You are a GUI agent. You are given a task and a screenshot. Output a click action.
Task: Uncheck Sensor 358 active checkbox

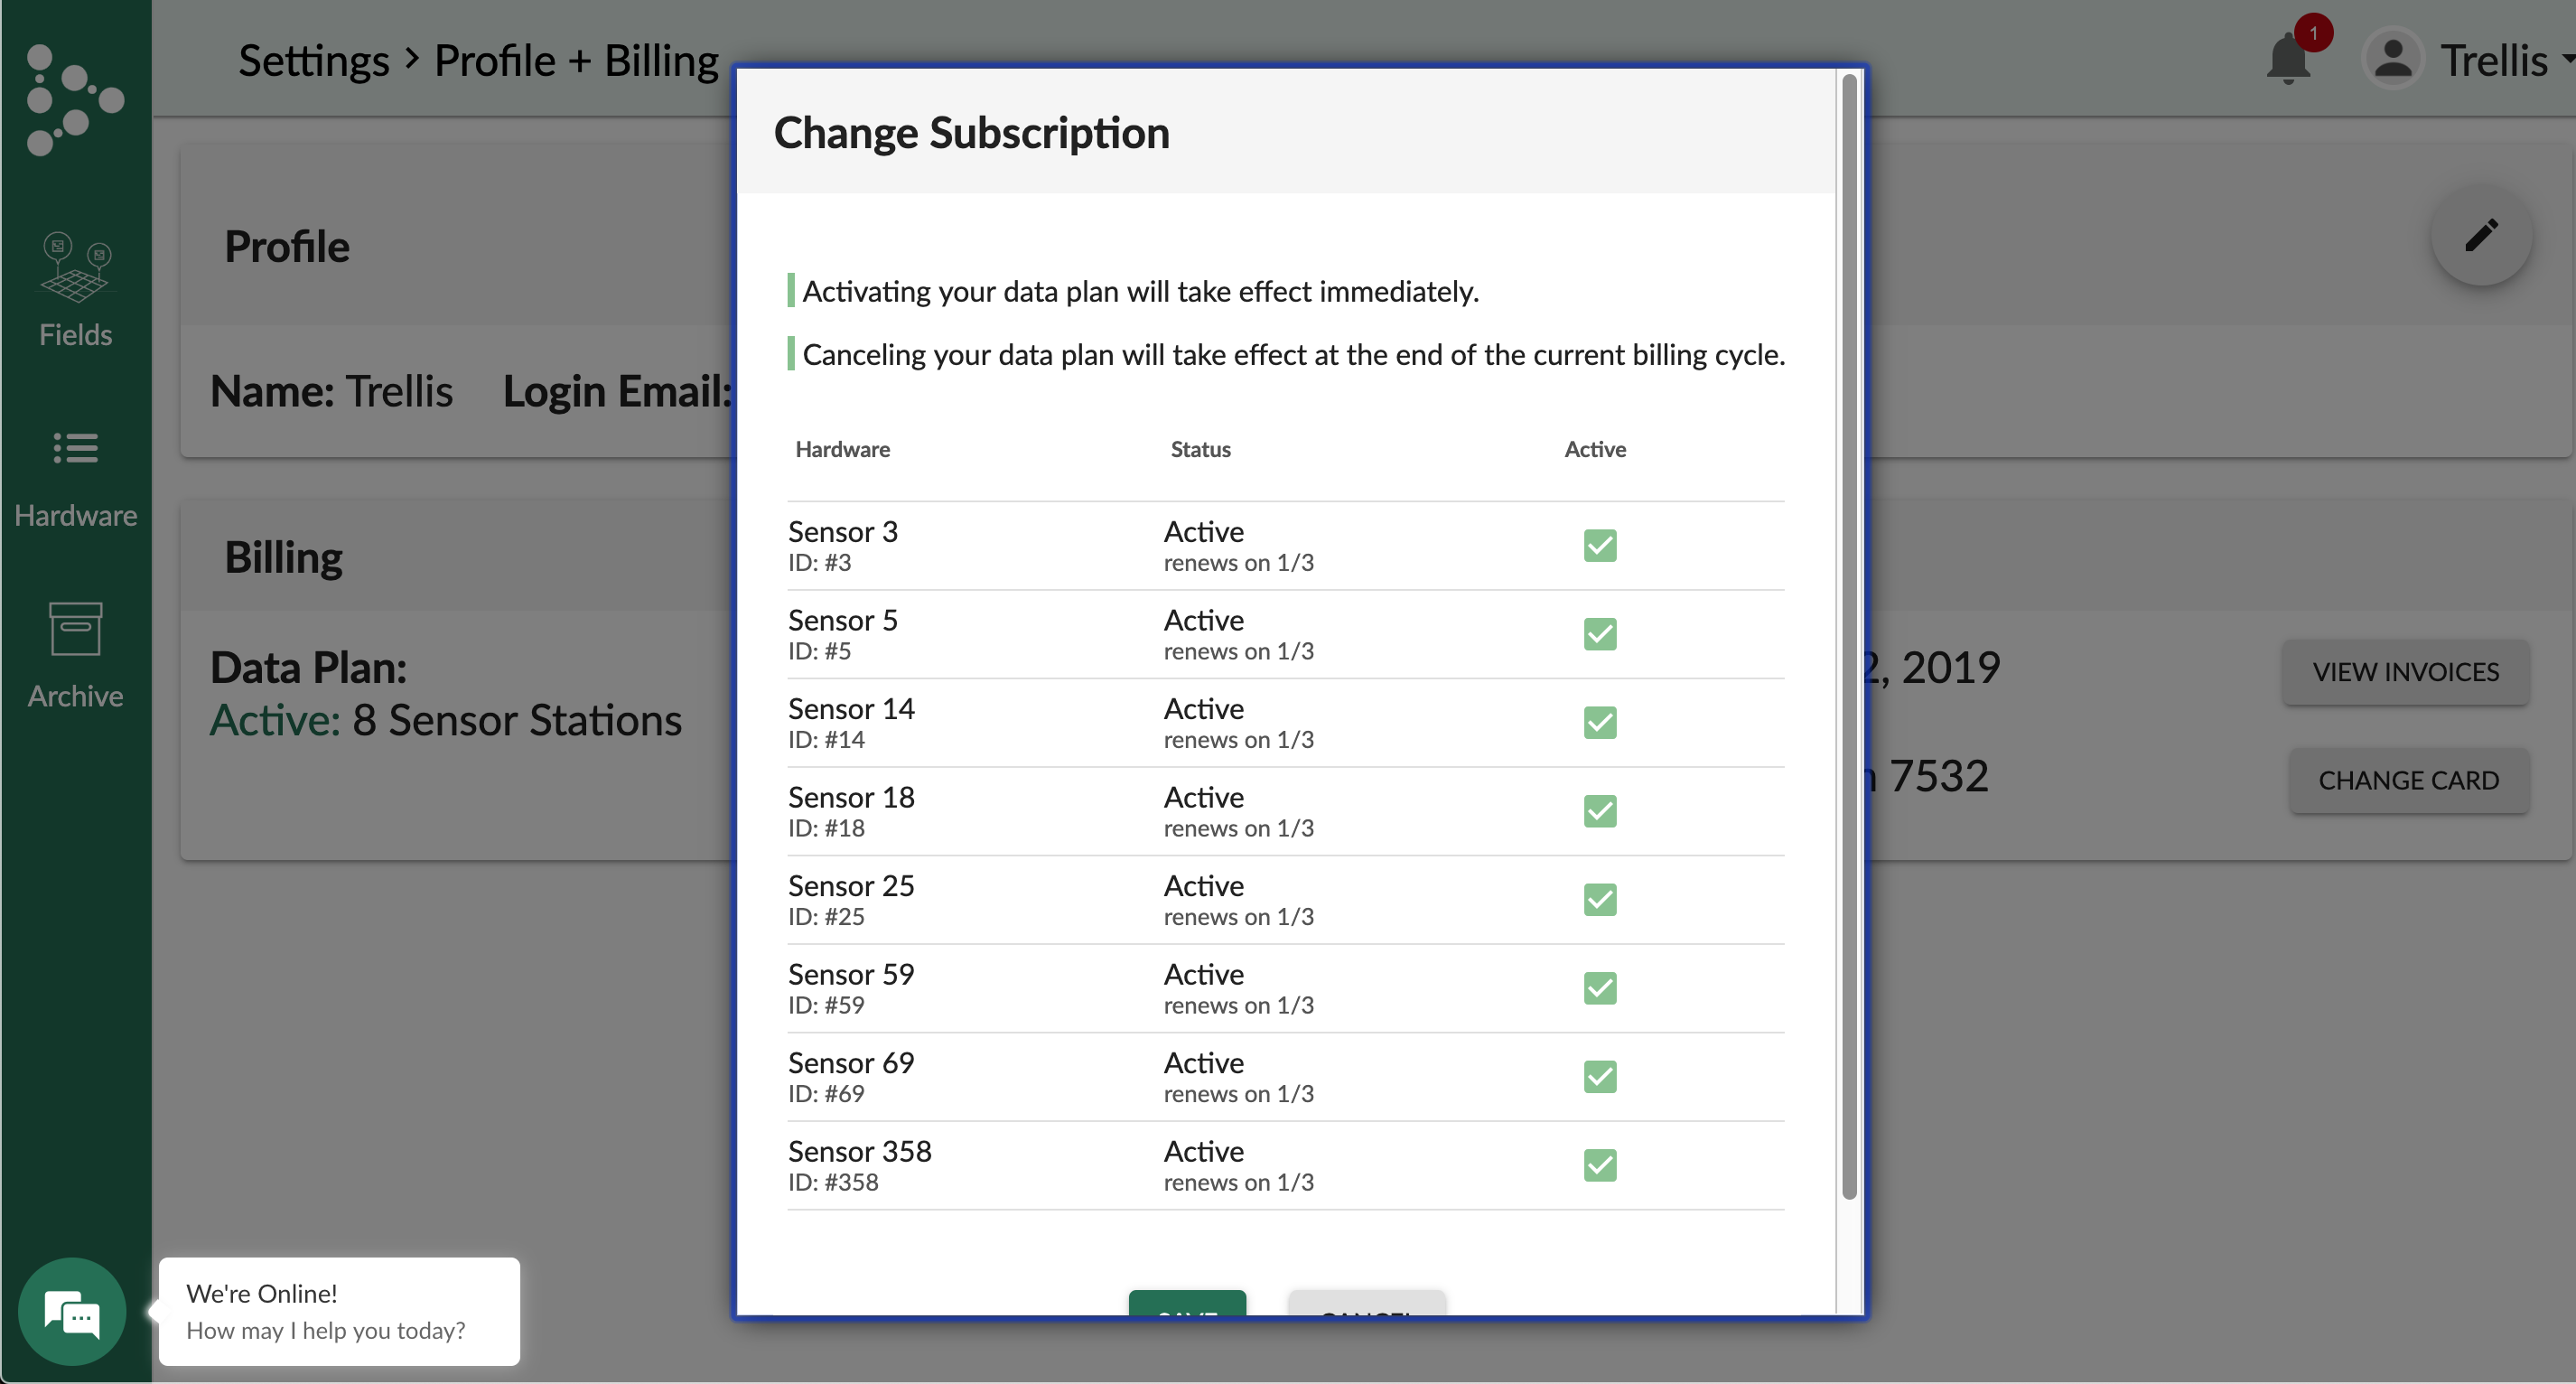(x=1600, y=1165)
